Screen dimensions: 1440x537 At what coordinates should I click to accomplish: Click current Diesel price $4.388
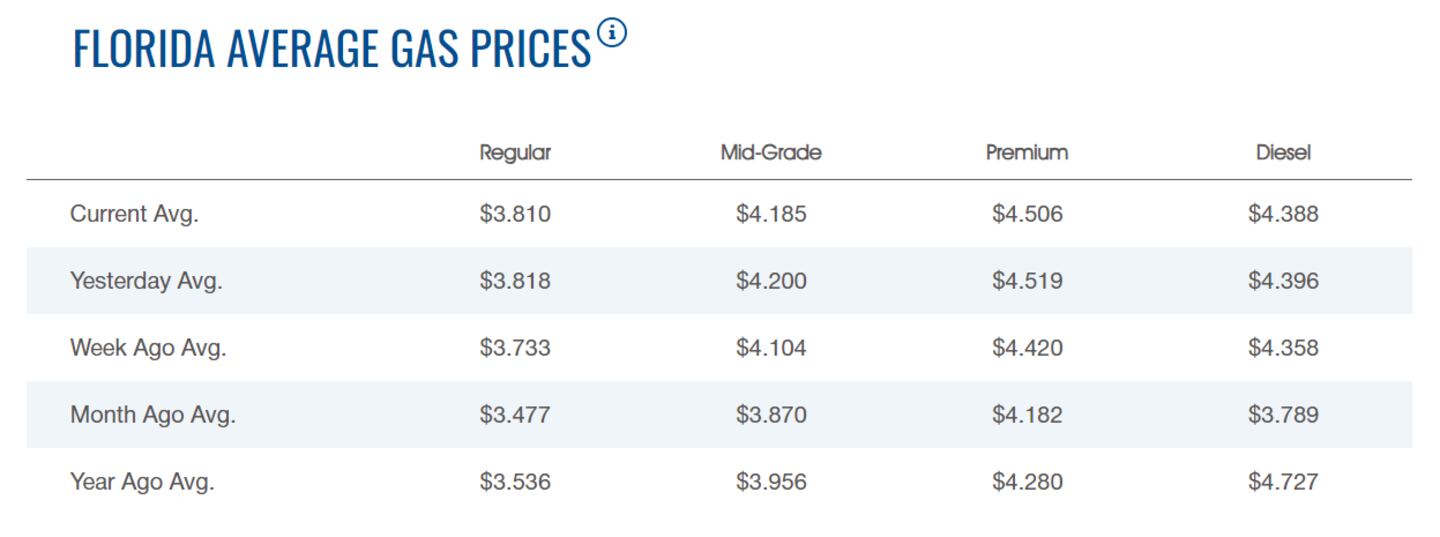point(1283,214)
